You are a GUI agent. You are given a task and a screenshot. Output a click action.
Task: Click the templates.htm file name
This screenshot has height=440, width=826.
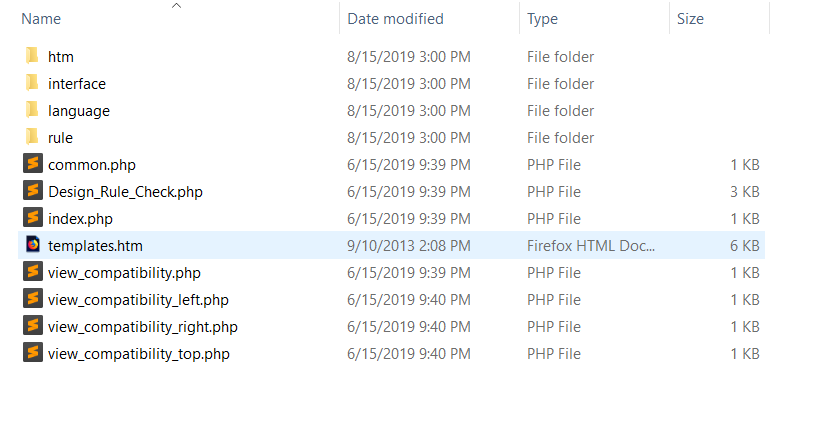(95, 246)
